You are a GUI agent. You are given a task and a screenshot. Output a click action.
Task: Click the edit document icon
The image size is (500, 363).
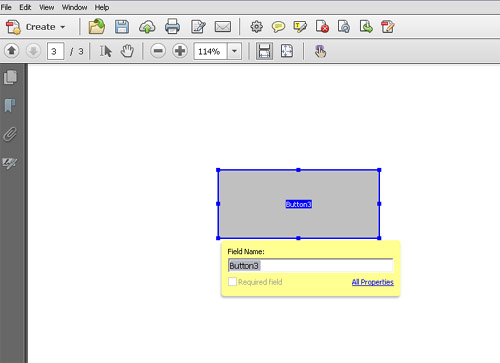click(x=198, y=27)
